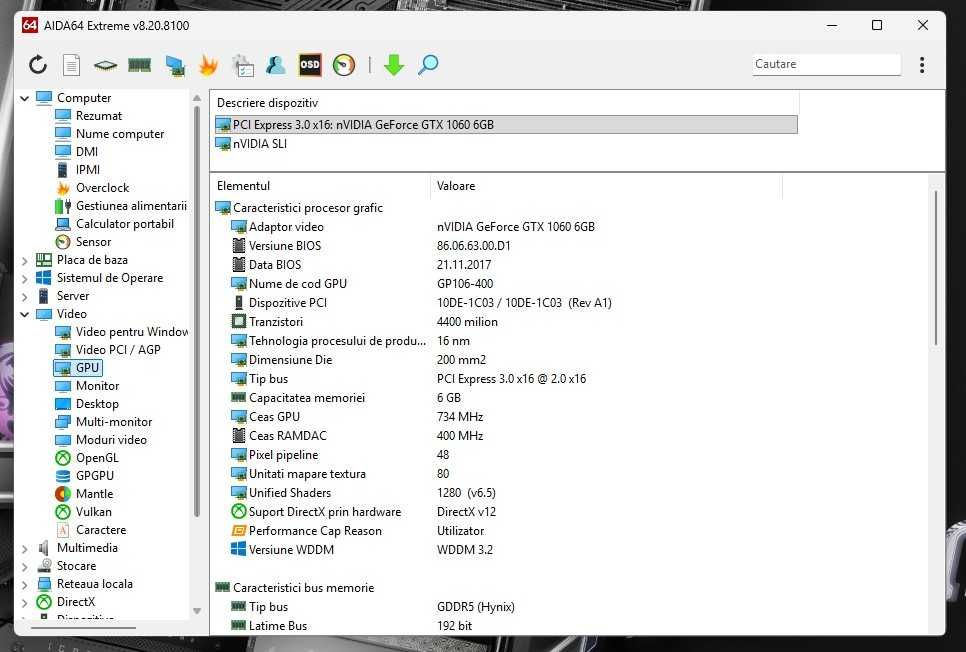Image resolution: width=966 pixels, height=652 pixels.
Task: Expand the Placa de baza node
Action: [25, 261]
